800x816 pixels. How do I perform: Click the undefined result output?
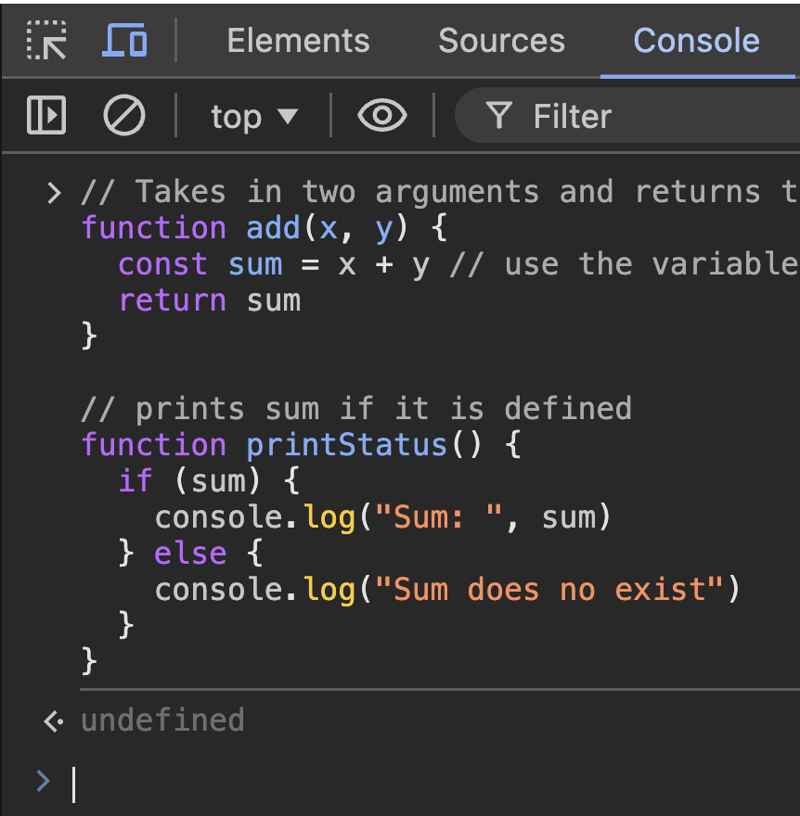pos(162,720)
